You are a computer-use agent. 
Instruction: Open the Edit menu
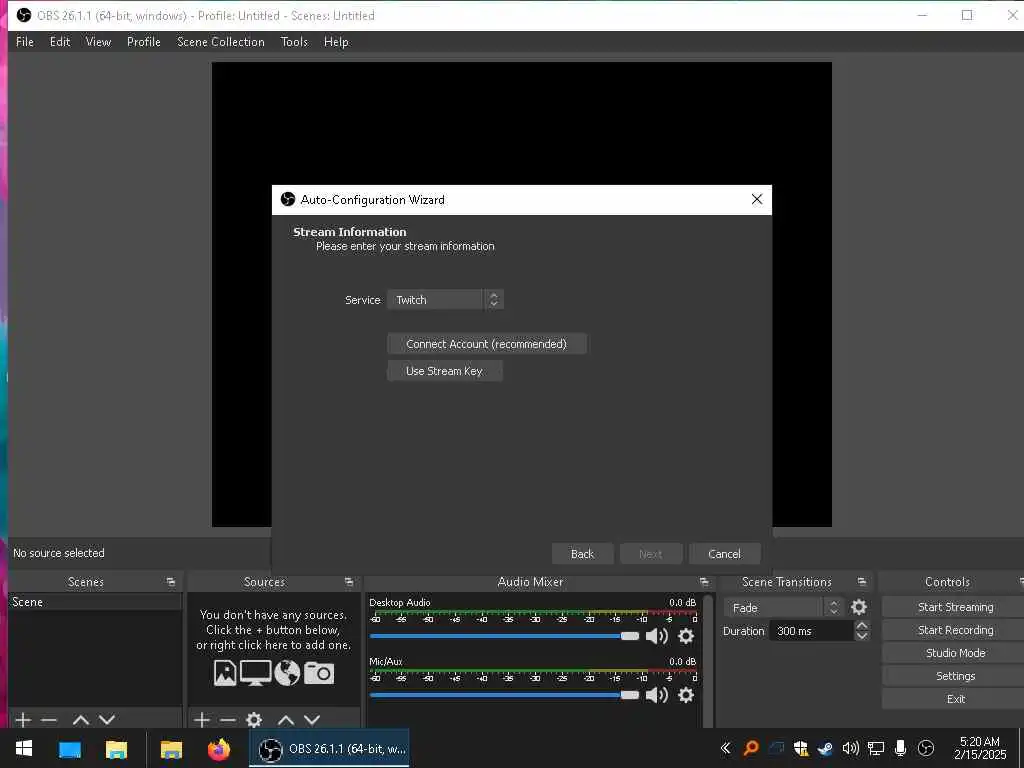pos(60,42)
